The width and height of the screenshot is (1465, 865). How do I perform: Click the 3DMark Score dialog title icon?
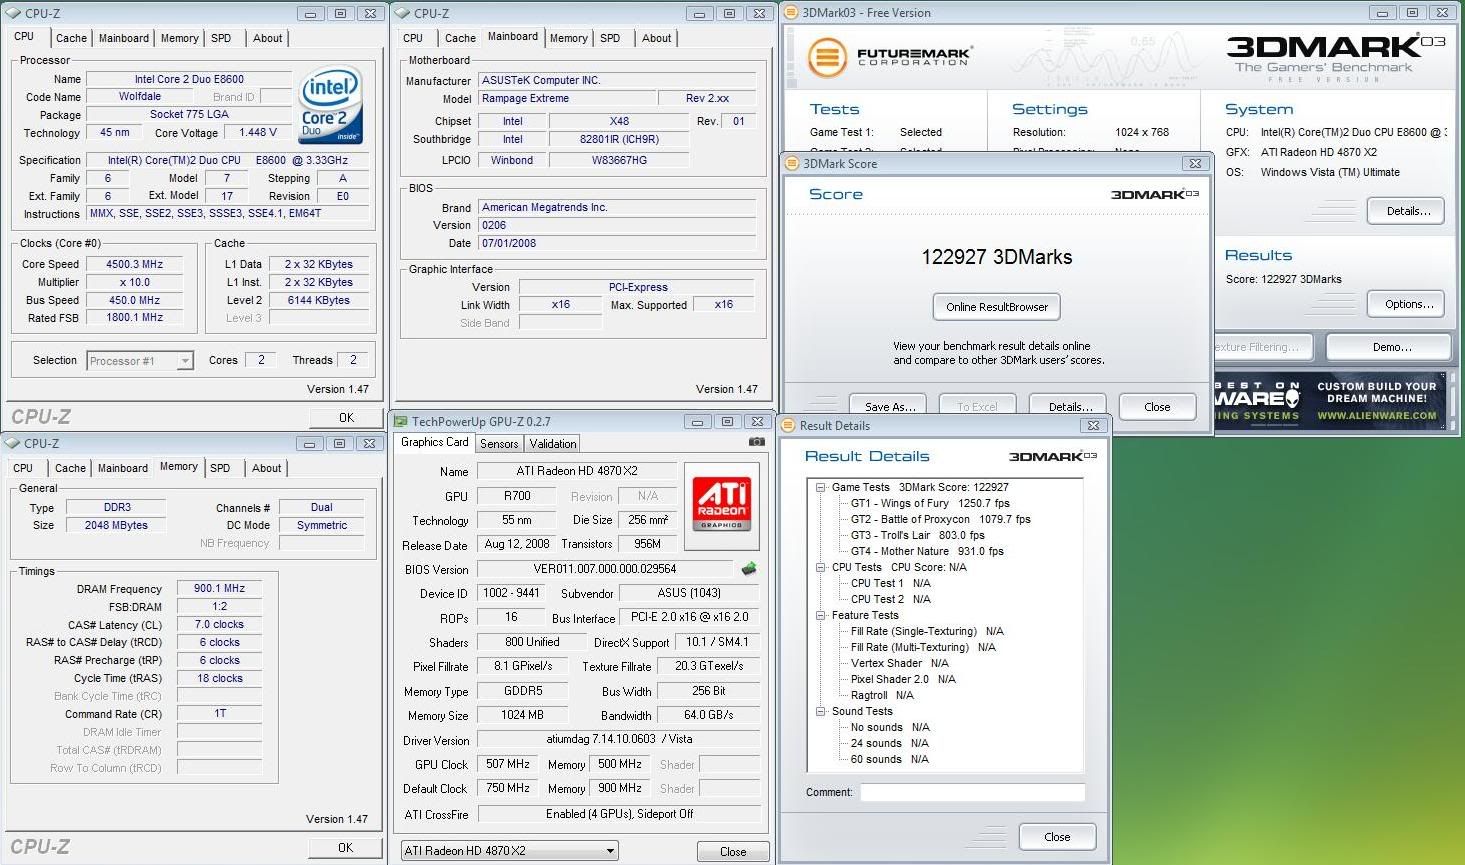pyautogui.click(x=792, y=163)
